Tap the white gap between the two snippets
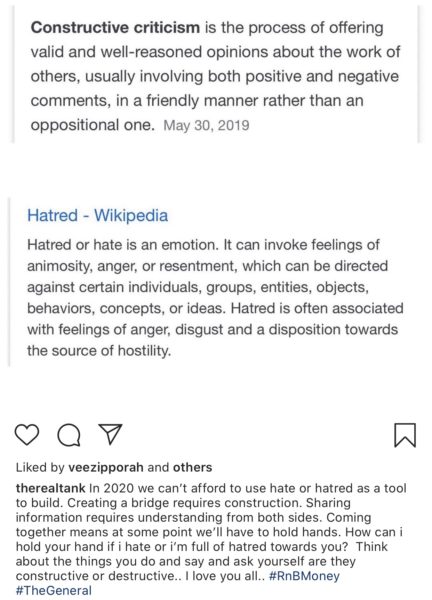 coord(216,171)
